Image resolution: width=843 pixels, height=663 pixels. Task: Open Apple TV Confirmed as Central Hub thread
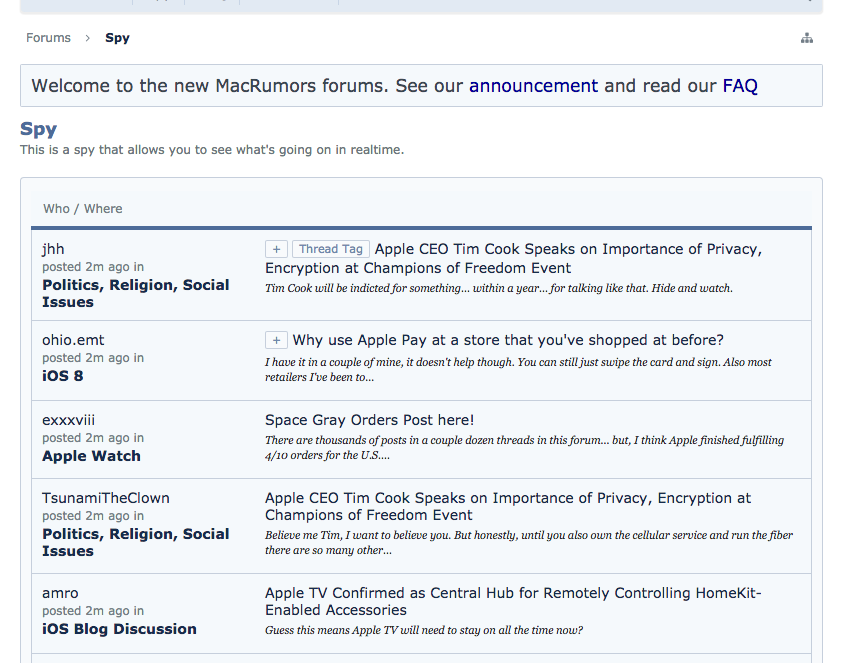pos(513,602)
